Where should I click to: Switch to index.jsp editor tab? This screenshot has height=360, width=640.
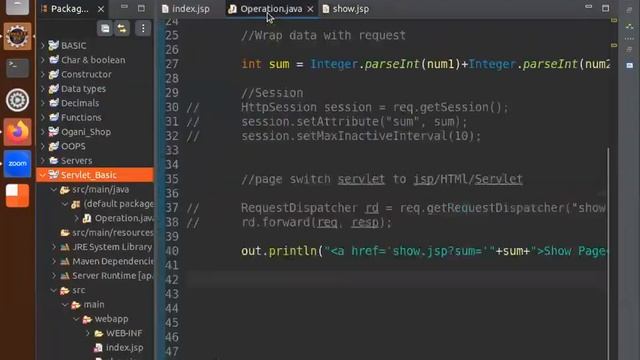(x=186, y=9)
